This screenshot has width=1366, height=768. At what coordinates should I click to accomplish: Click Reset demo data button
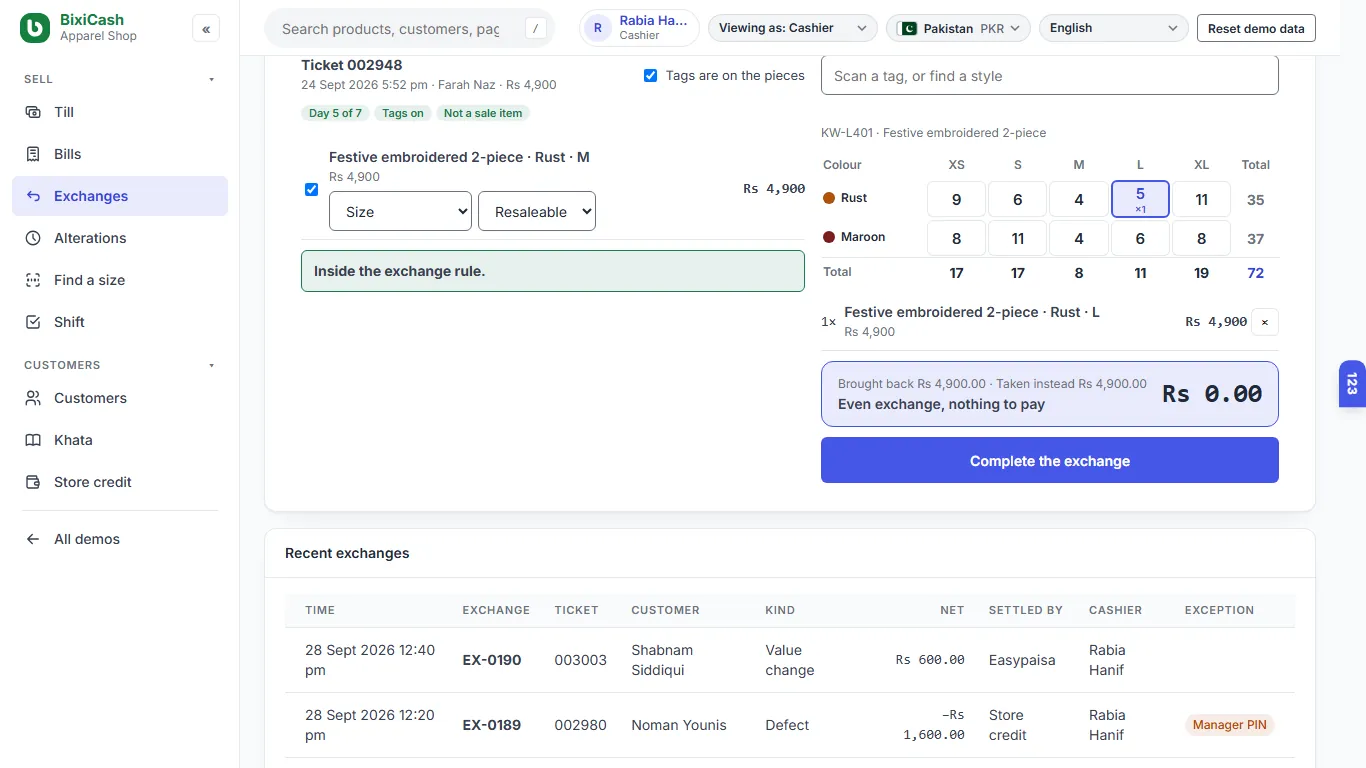[x=1256, y=28]
